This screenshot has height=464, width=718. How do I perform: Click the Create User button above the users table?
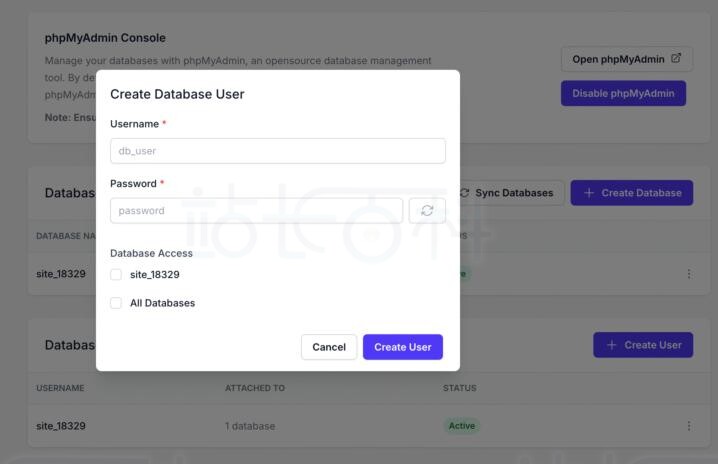point(642,345)
